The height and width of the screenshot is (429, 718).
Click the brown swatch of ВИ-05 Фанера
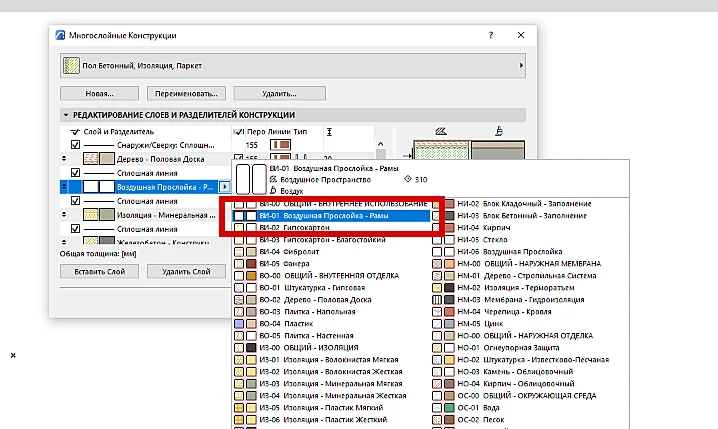[251, 264]
